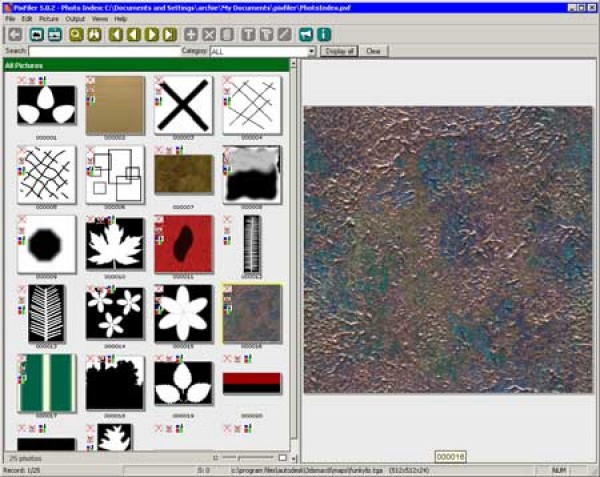Click the grey X delete toolbar icon
The height and width of the screenshot is (477, 600).
pos(209,35)
